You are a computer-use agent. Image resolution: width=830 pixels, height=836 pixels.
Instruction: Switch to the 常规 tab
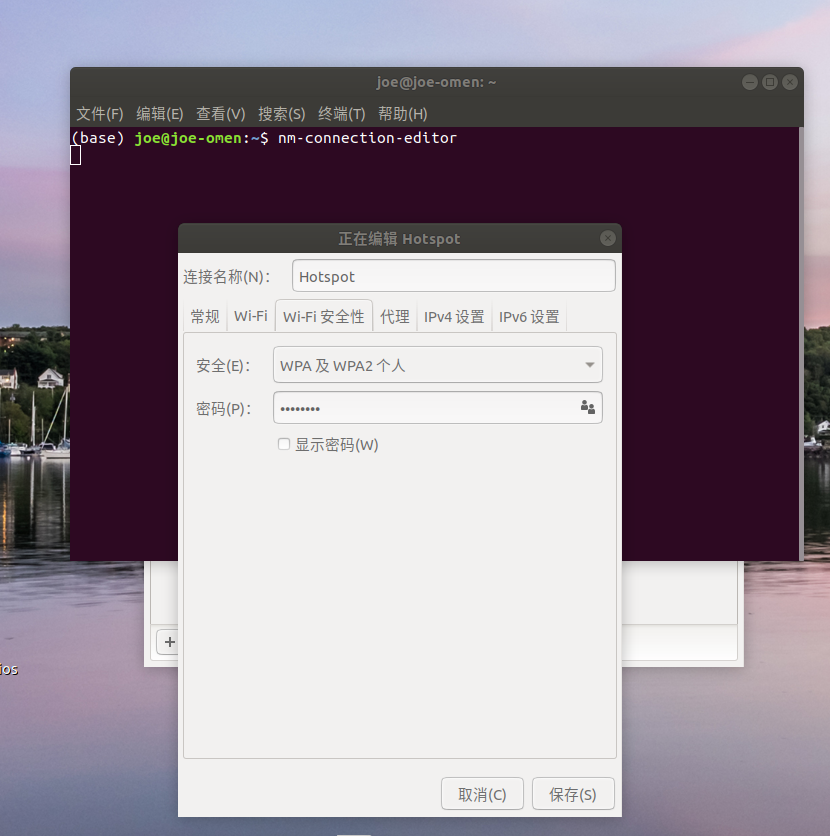click(205, 316)
